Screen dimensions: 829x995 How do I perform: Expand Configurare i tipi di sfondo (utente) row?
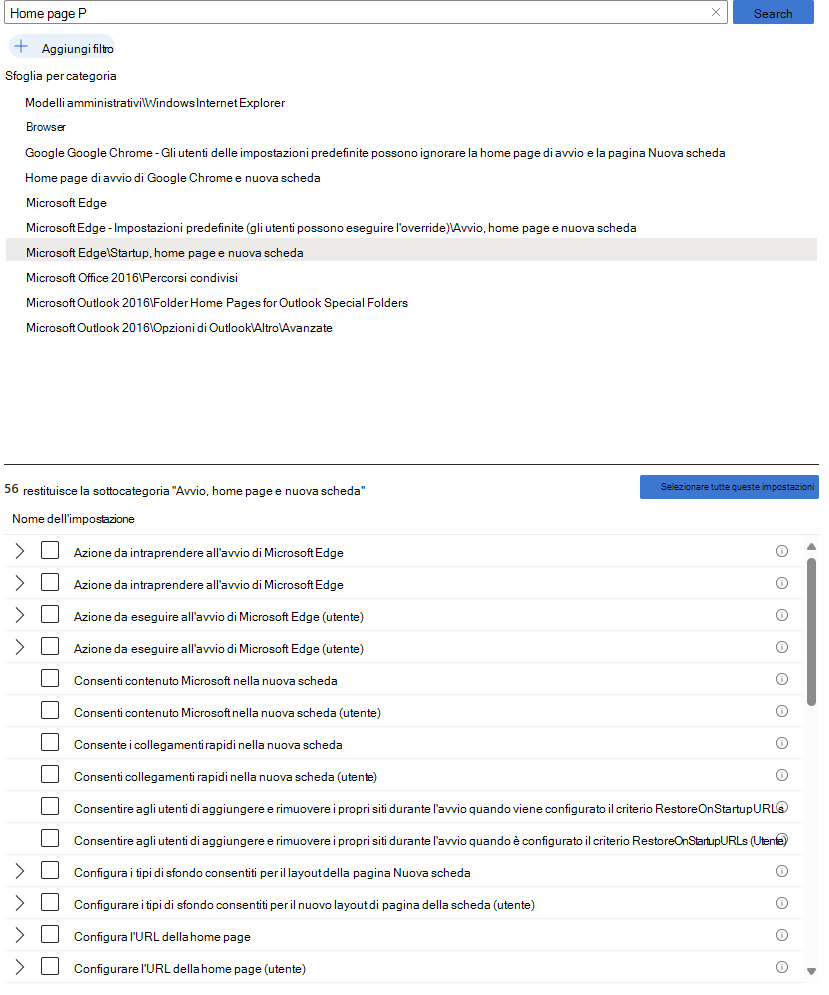[x=20, y=904]
